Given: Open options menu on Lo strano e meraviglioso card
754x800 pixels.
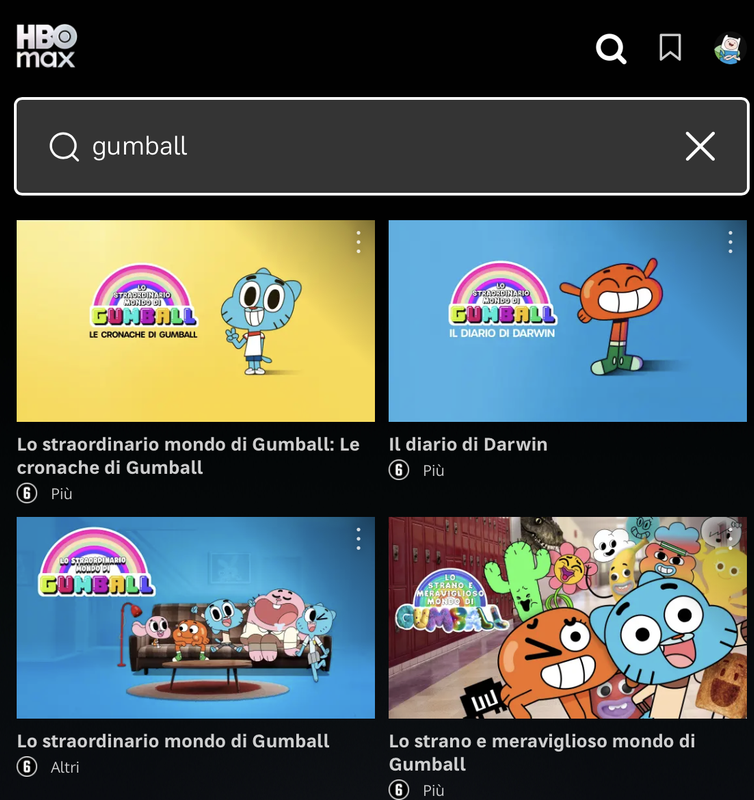Looking at the screenshot, I should click(x=731, y=539).
